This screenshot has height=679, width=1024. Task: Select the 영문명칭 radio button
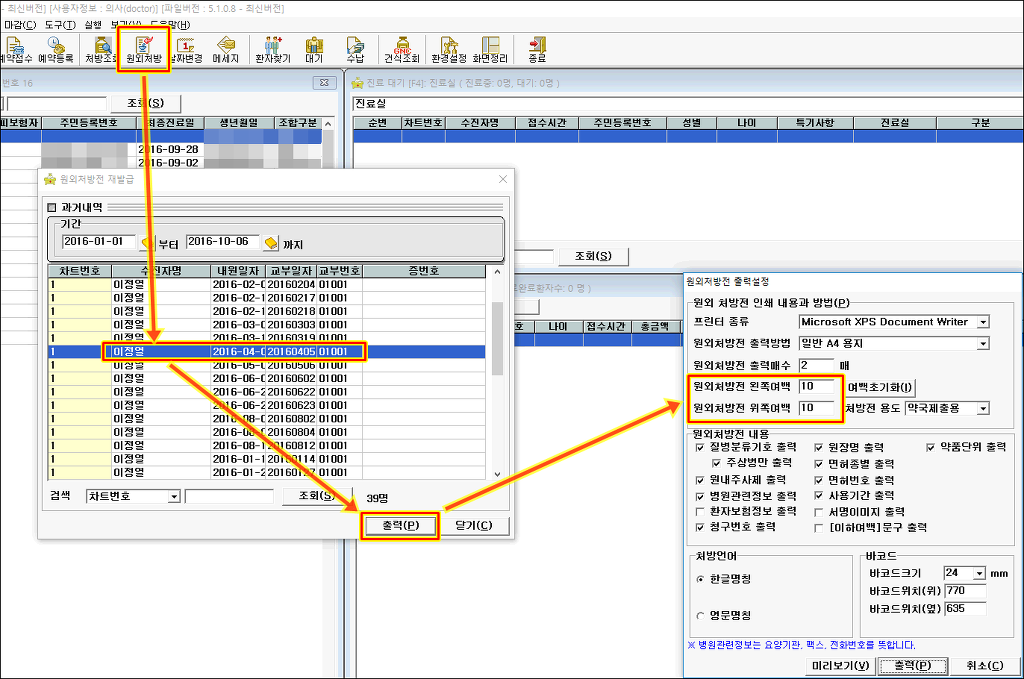tap(699, 615)
